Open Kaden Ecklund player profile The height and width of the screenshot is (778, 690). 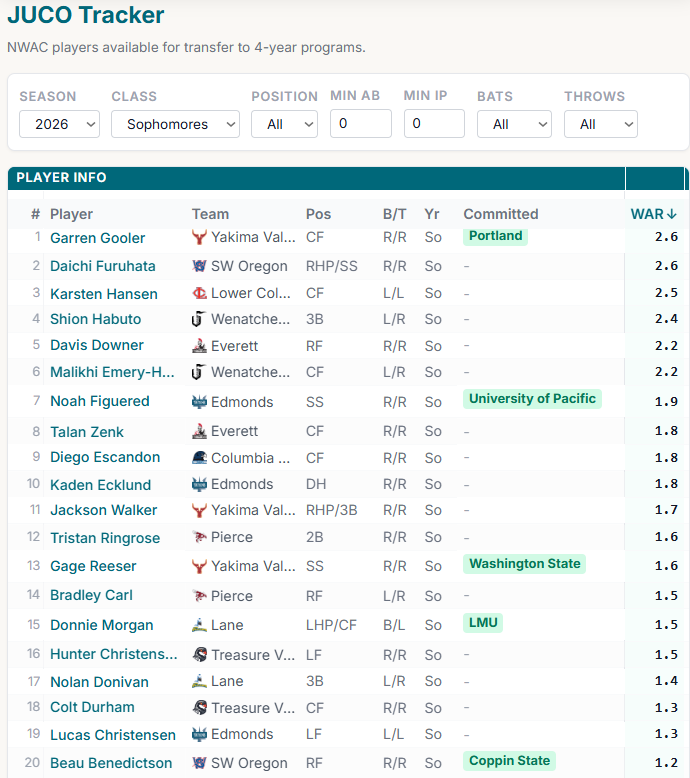click(x=101, y=485)
